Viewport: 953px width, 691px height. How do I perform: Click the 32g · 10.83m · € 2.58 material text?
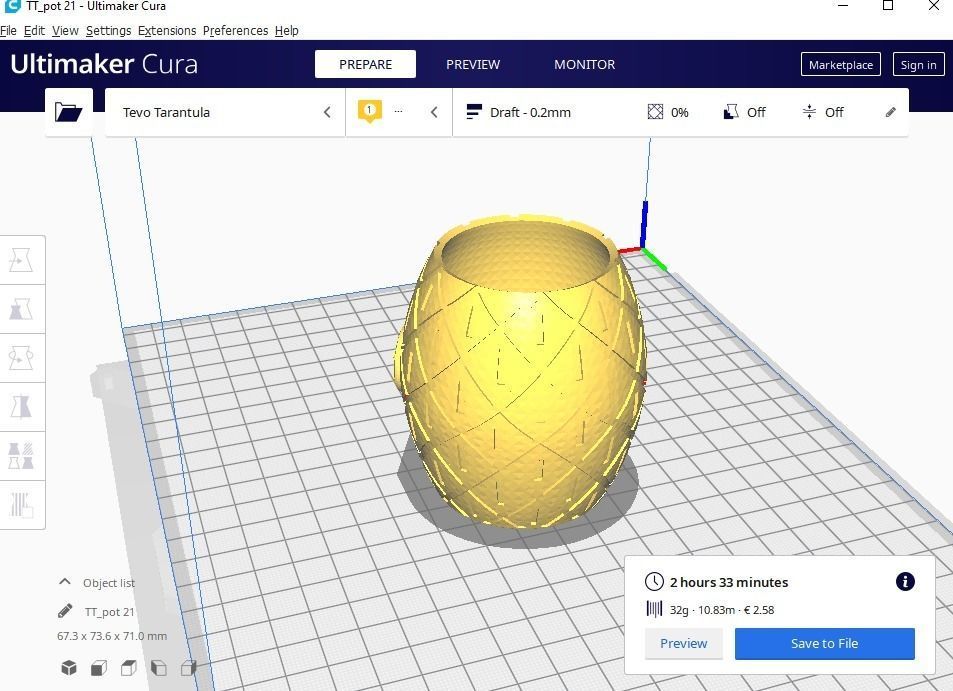click(722, 610)
